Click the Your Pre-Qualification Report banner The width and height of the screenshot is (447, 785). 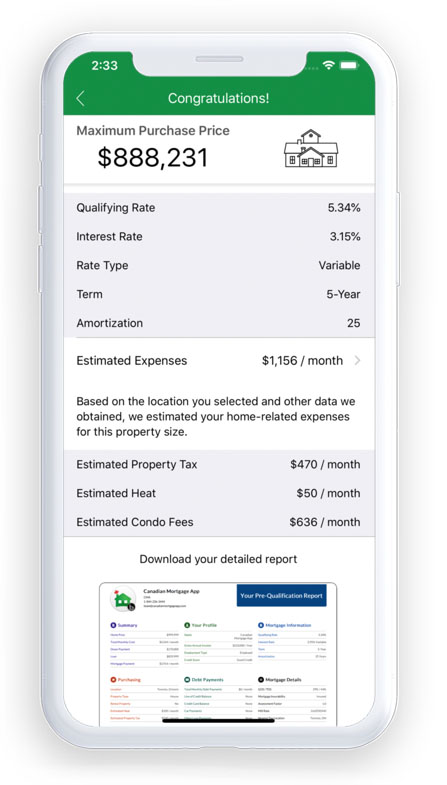(x=281, y=596)
